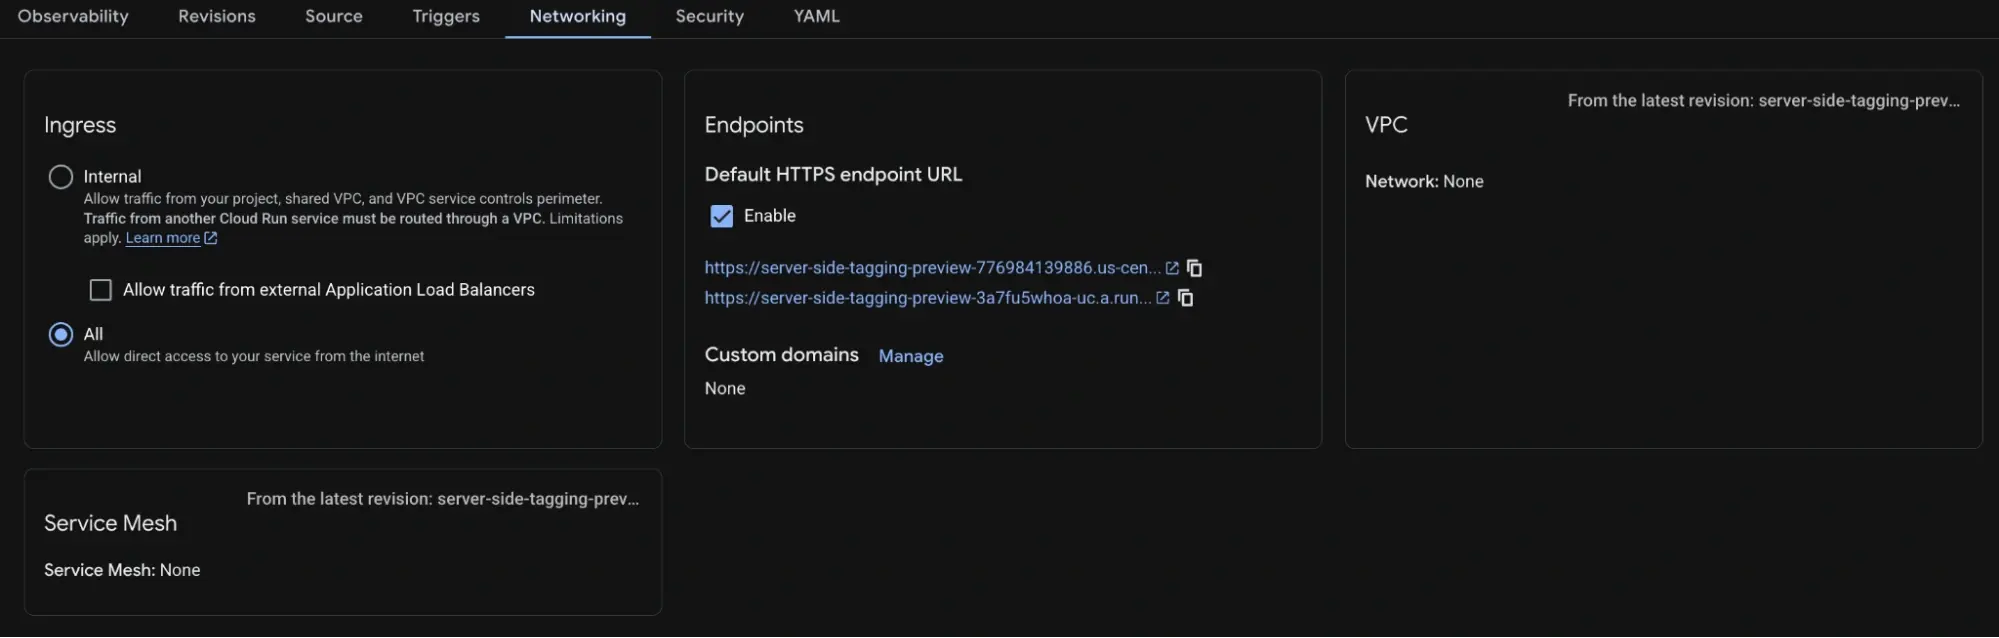Copy the 776984139886 endpoint URL

click(x=1194, y=268)
